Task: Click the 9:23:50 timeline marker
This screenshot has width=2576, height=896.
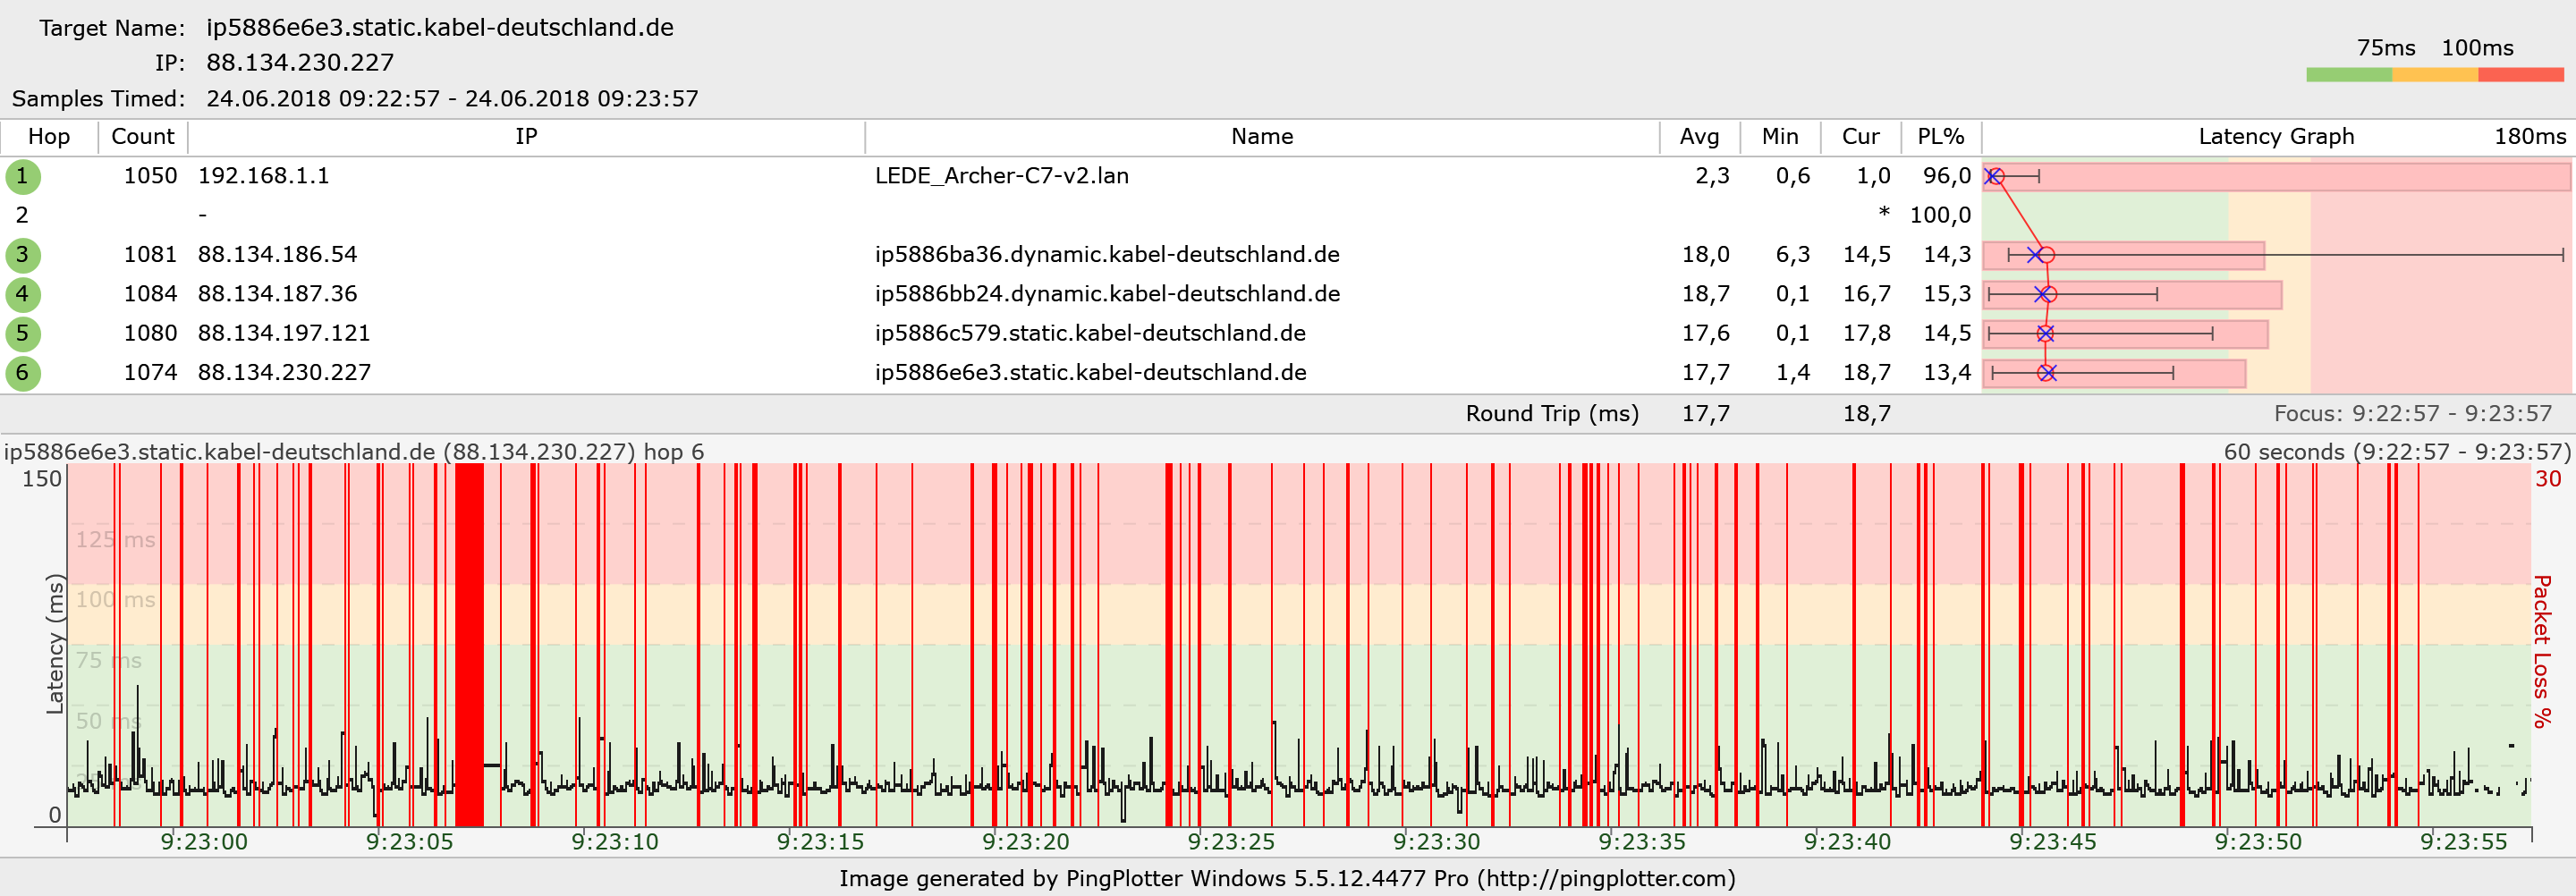Action: [x=2258, y=842]
